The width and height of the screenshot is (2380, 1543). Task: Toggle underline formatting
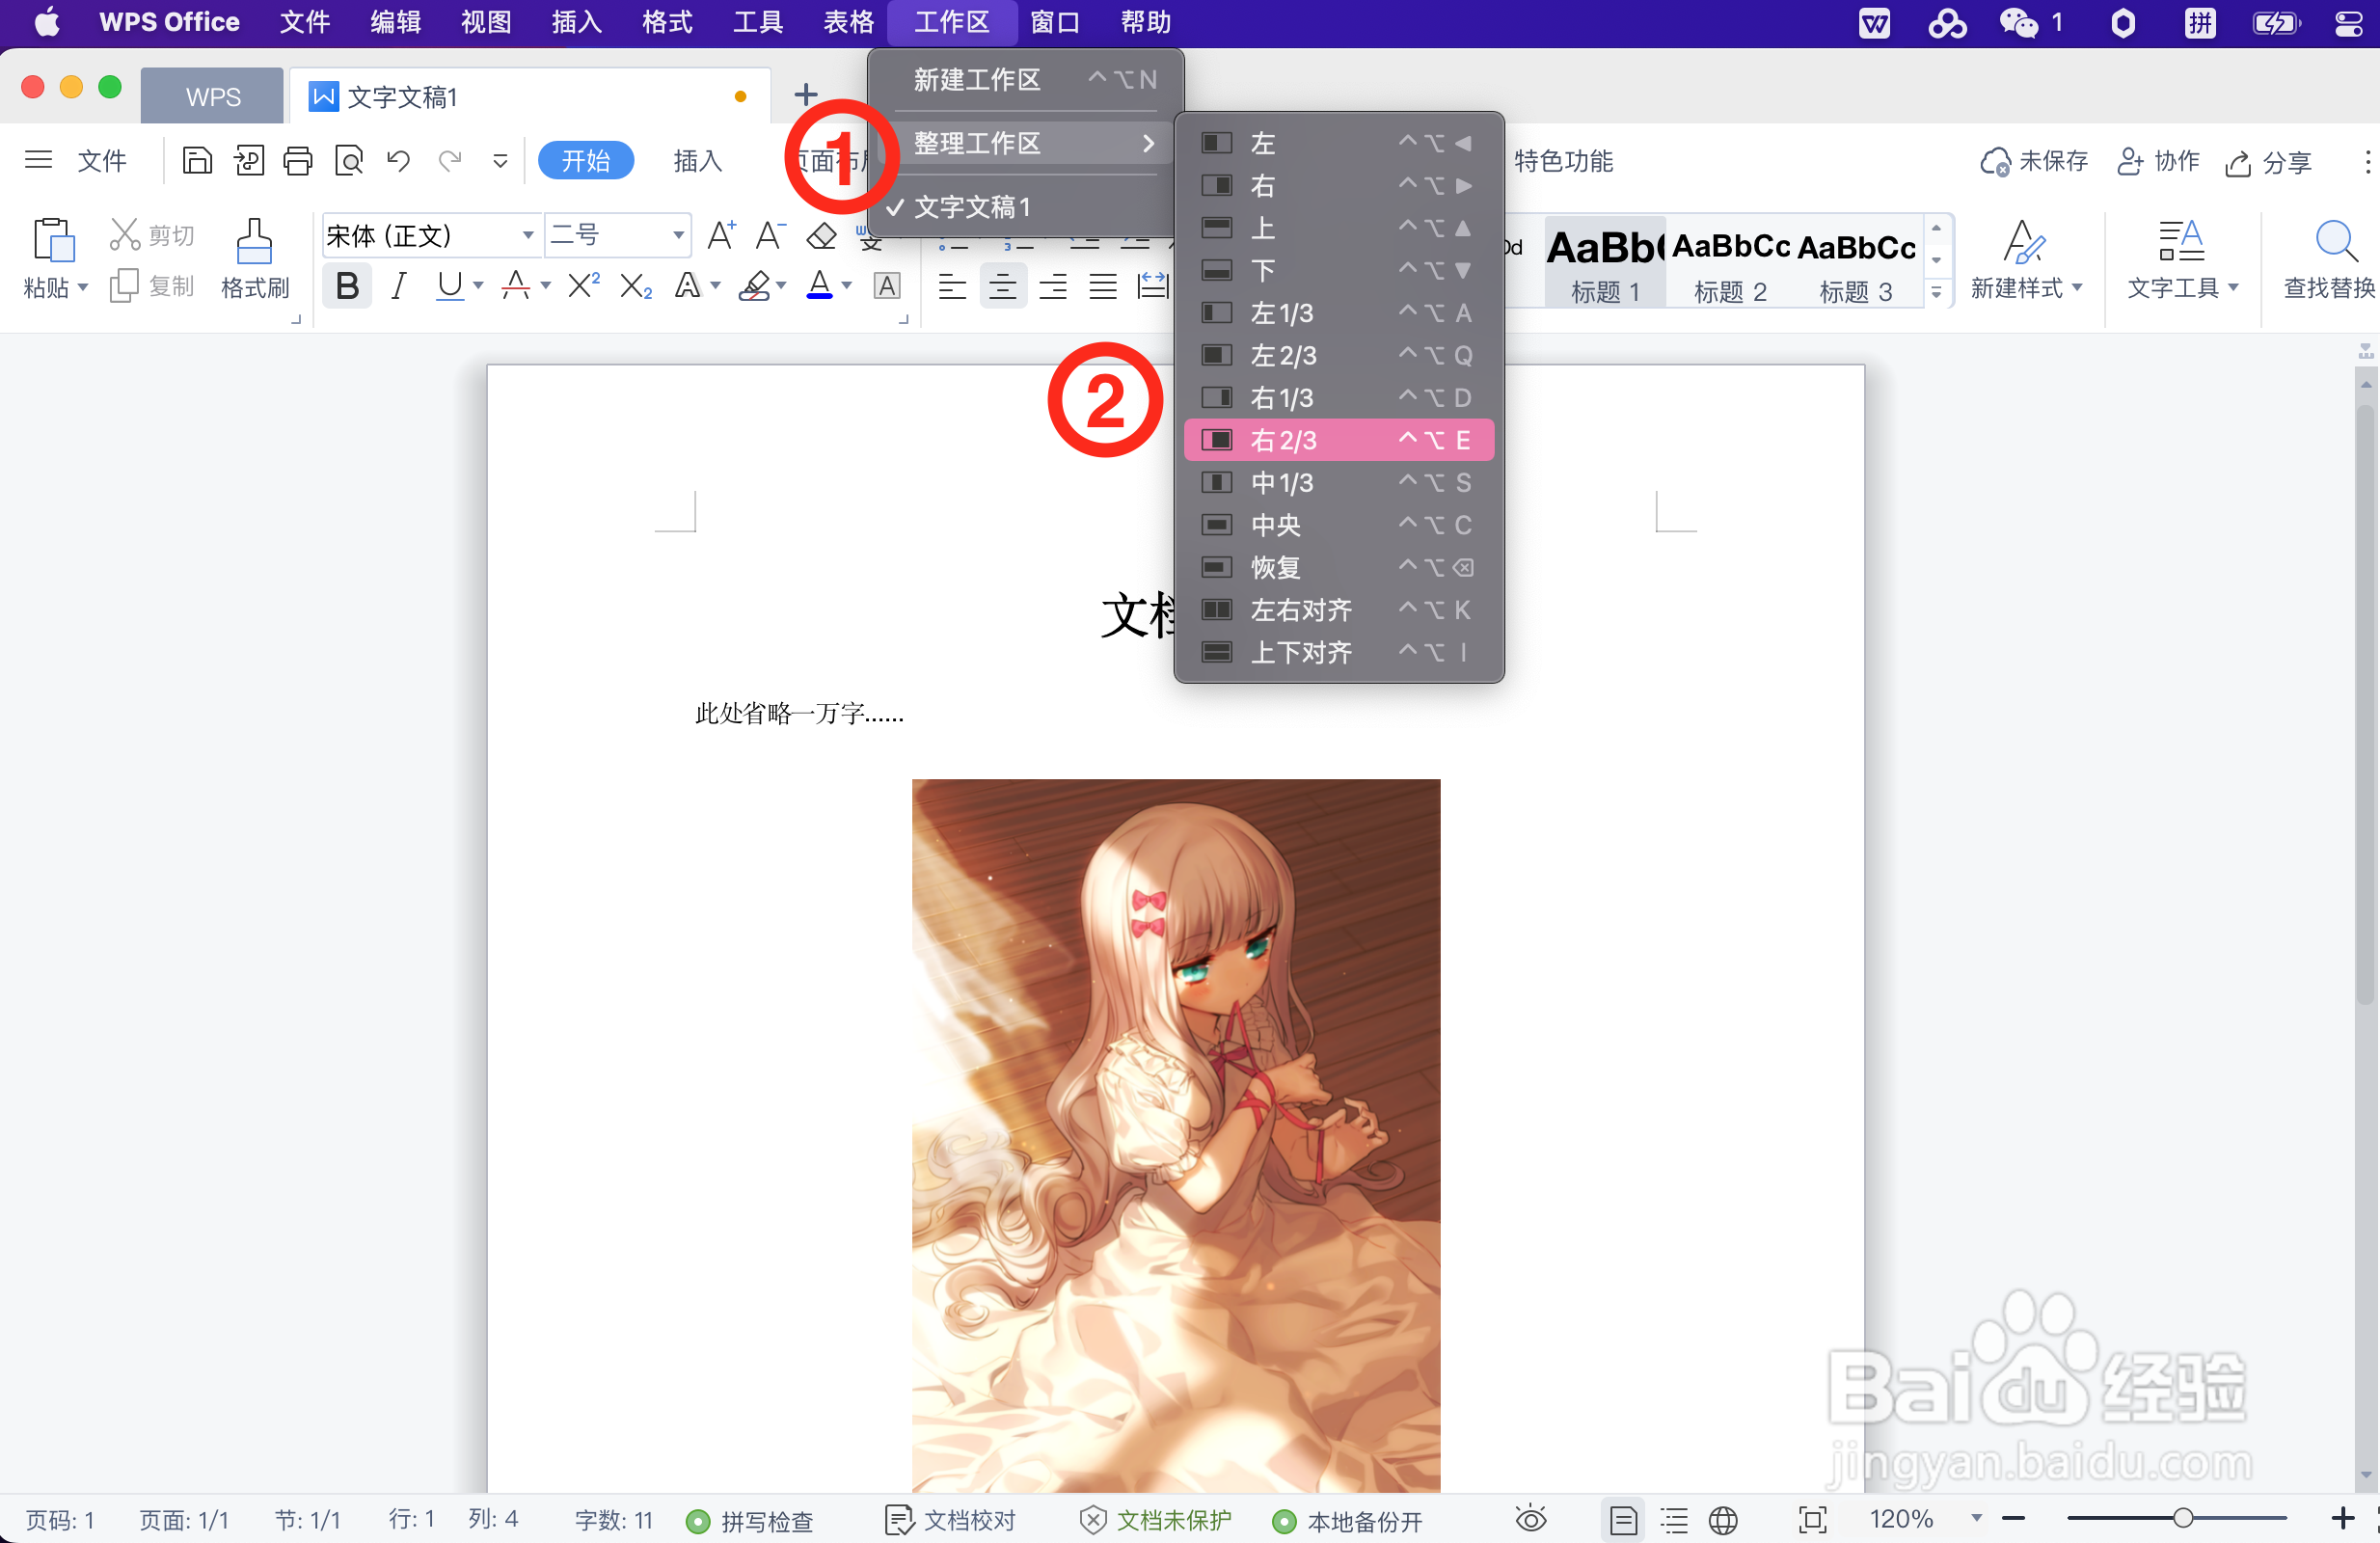[450, 287]
